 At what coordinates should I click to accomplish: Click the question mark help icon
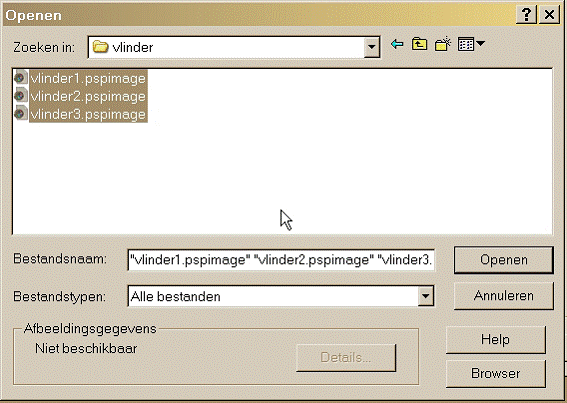[526, 15]
